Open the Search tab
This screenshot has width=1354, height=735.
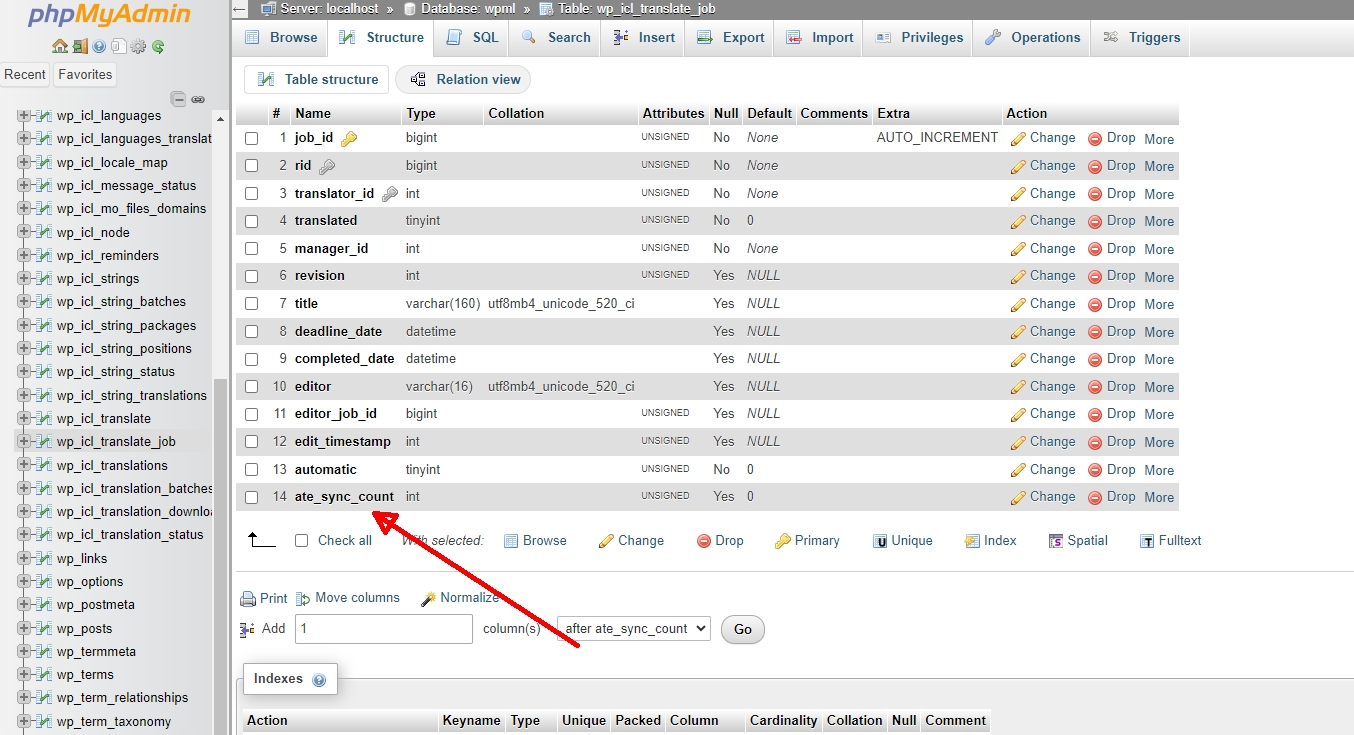(555, 38)
